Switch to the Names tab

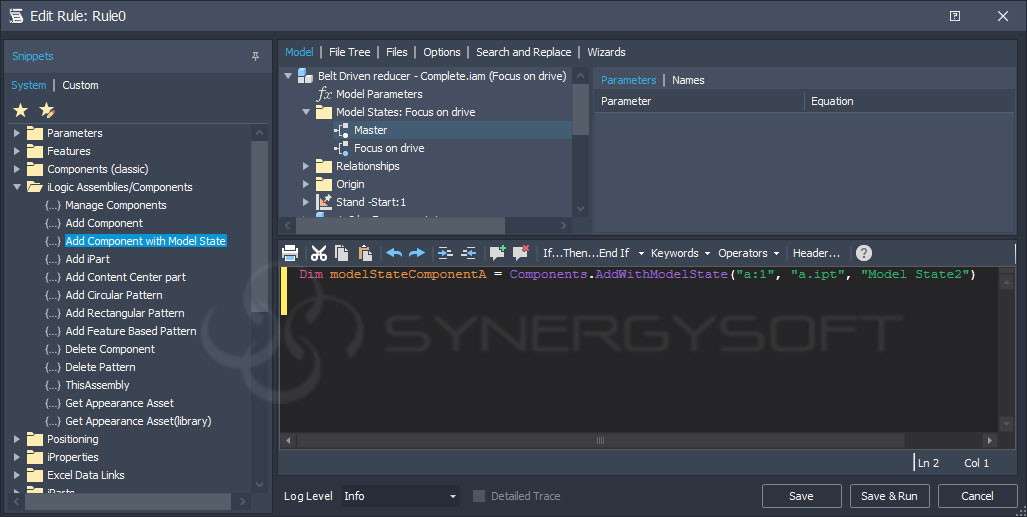tap(688, 80)
